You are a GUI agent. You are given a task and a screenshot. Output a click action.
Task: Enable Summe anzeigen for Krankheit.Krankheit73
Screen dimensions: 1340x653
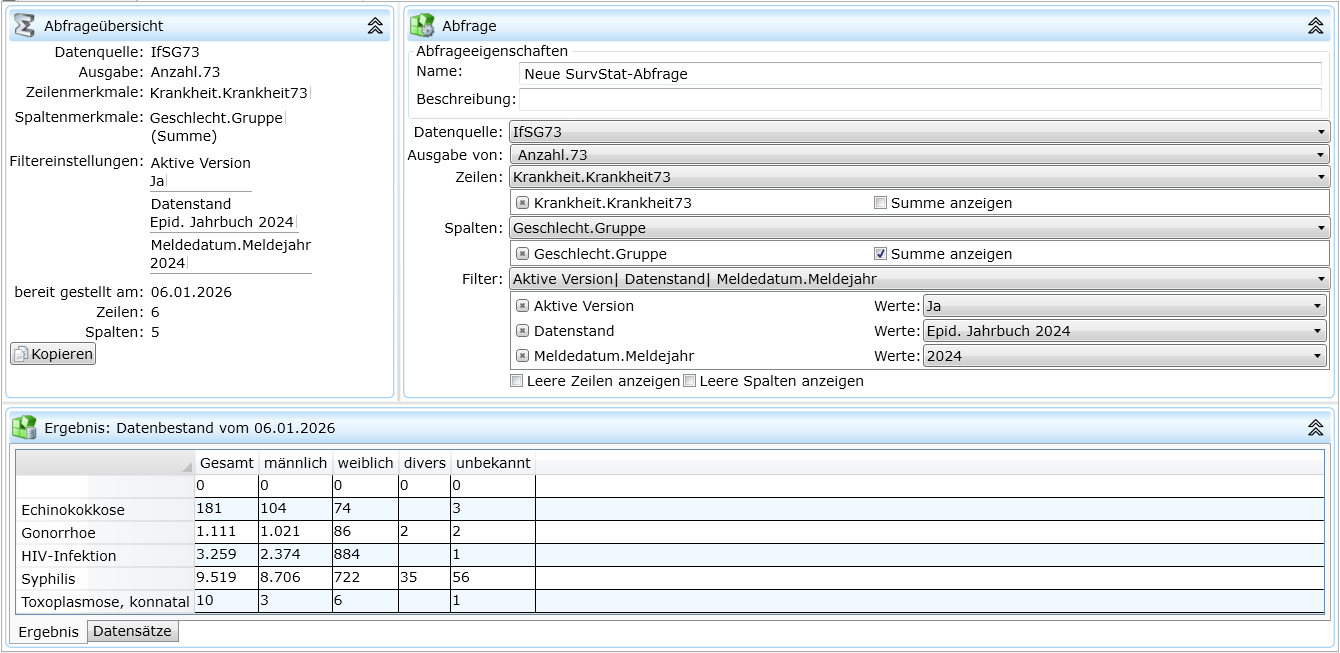click(880, 203)
